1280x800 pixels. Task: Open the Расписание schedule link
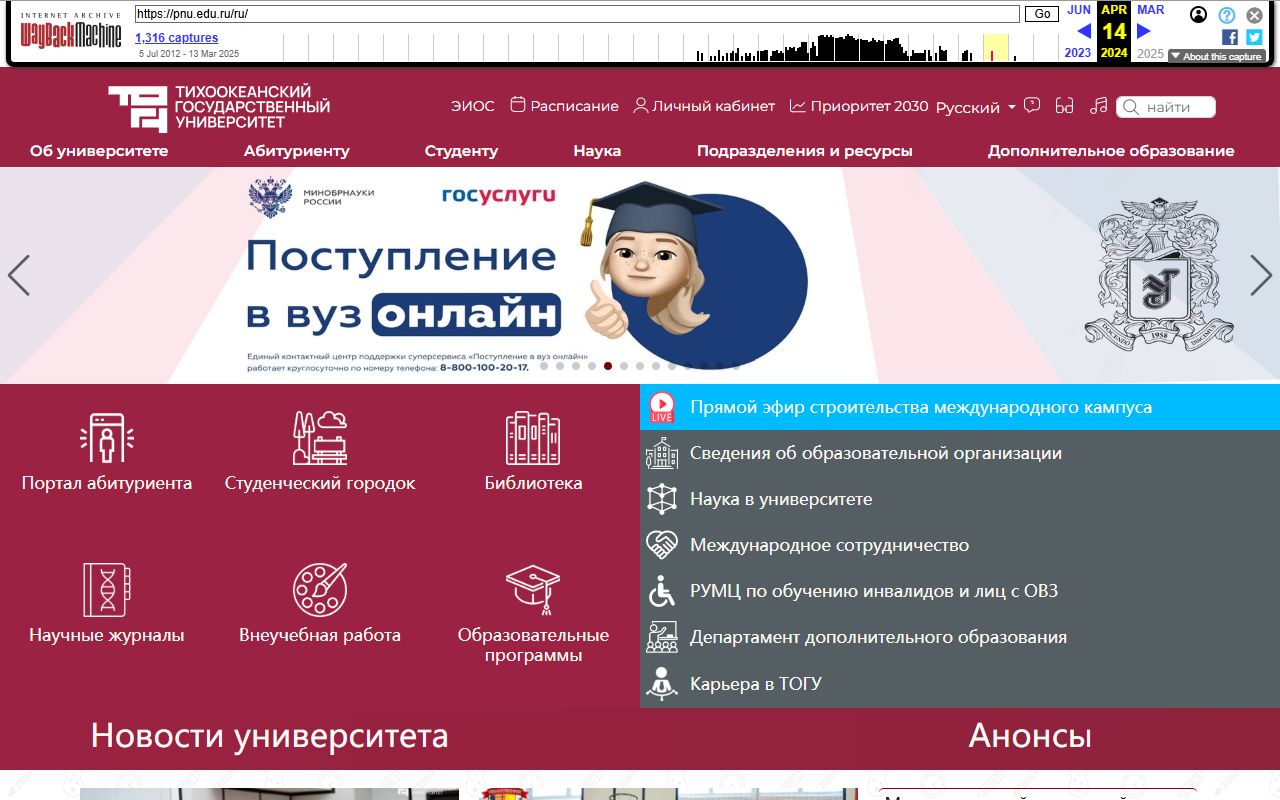[564, 106]
